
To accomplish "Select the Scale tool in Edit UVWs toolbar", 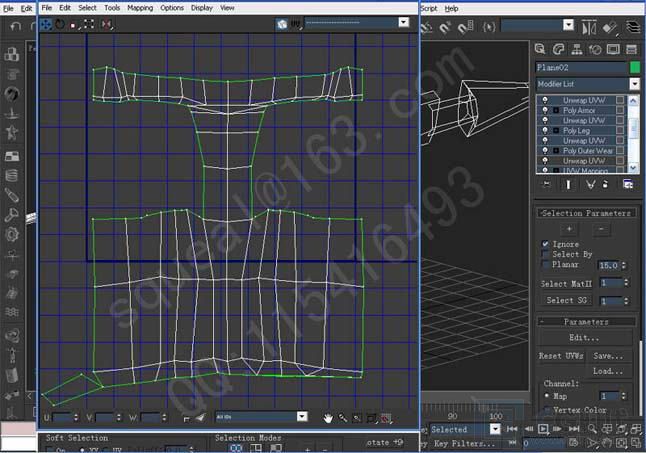I will pos(74,25).
